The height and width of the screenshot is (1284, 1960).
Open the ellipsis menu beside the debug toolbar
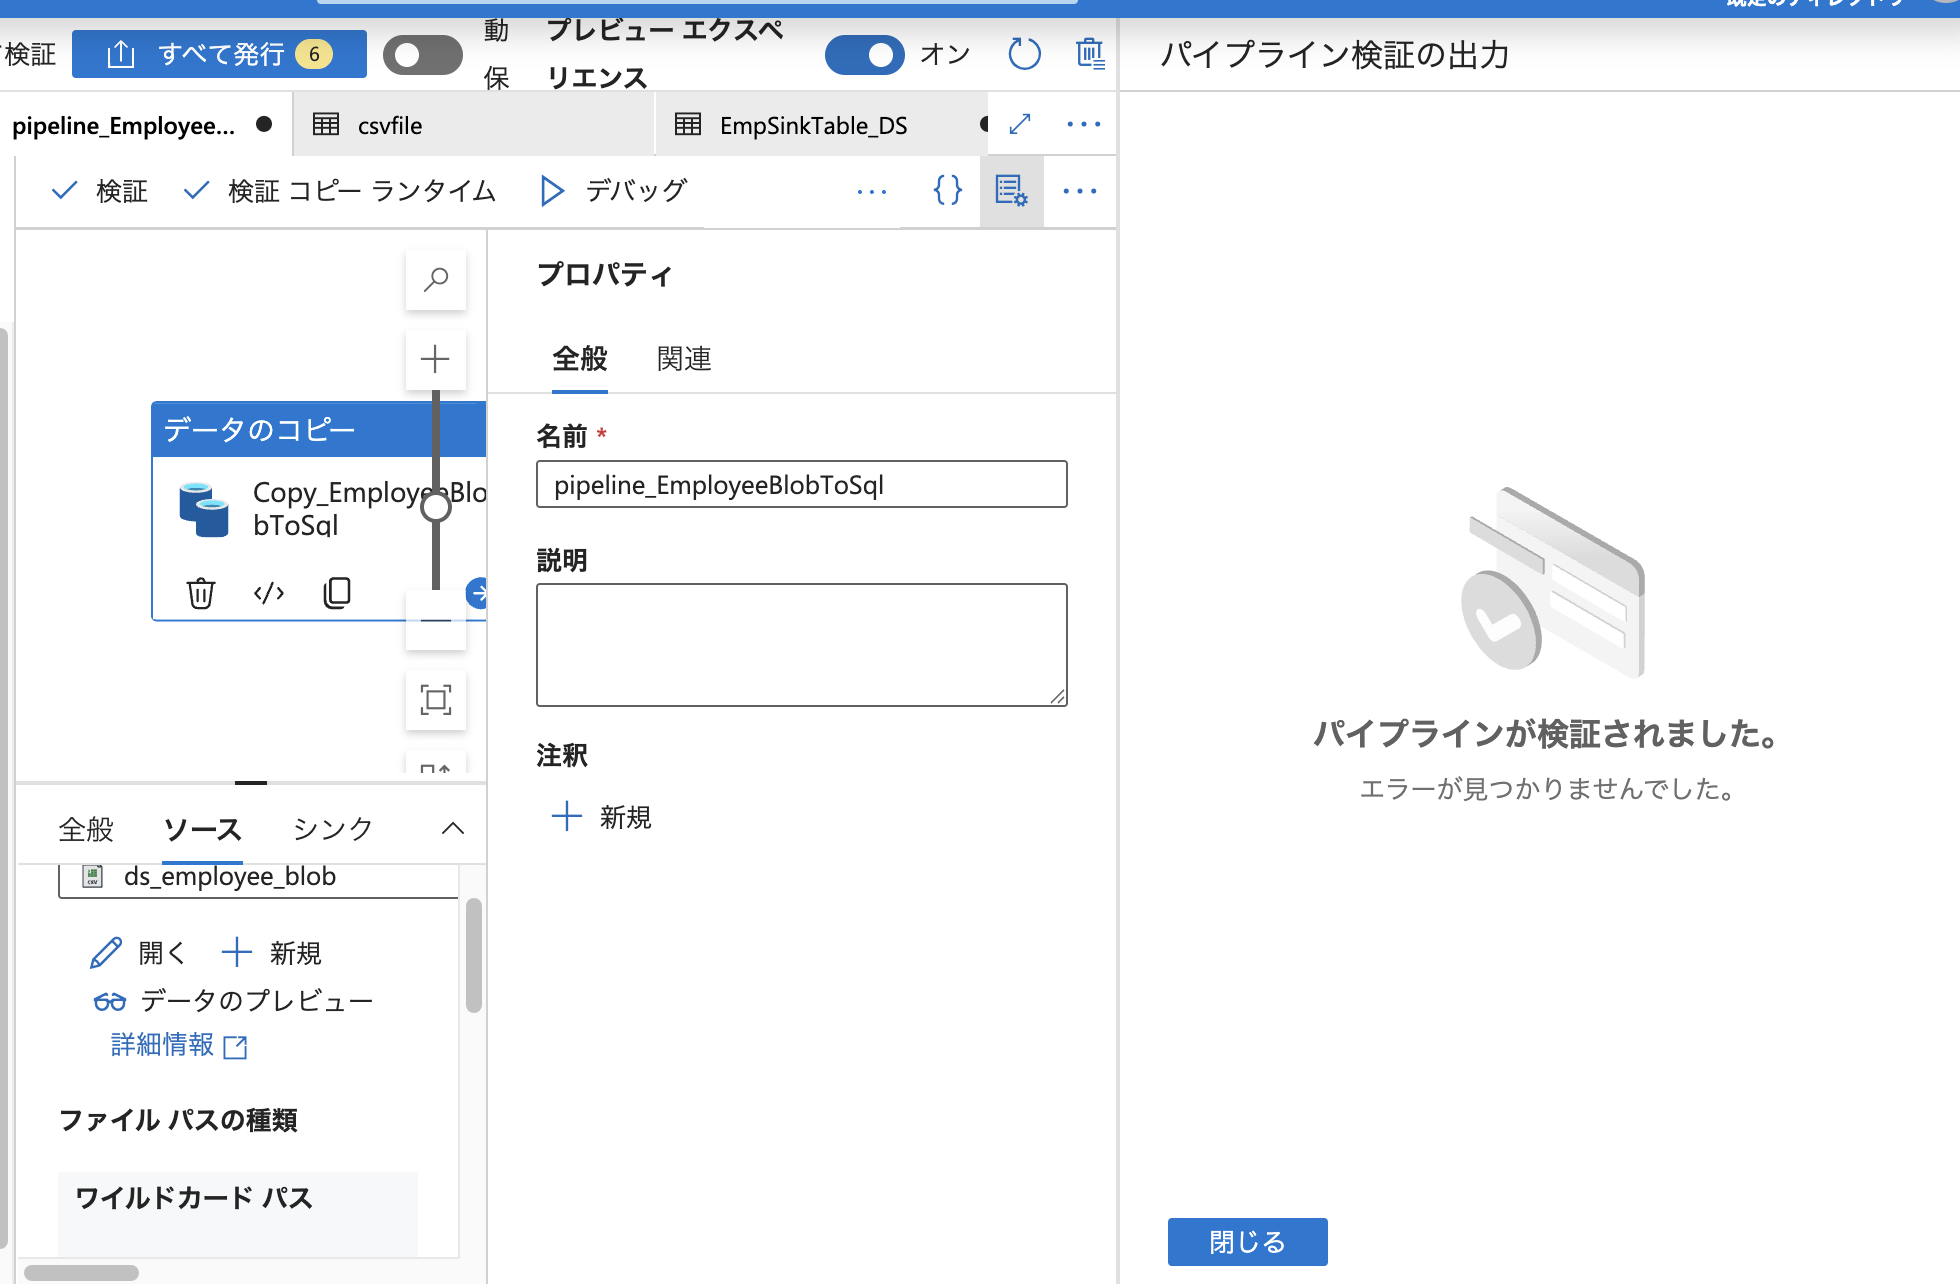[872, 191]
